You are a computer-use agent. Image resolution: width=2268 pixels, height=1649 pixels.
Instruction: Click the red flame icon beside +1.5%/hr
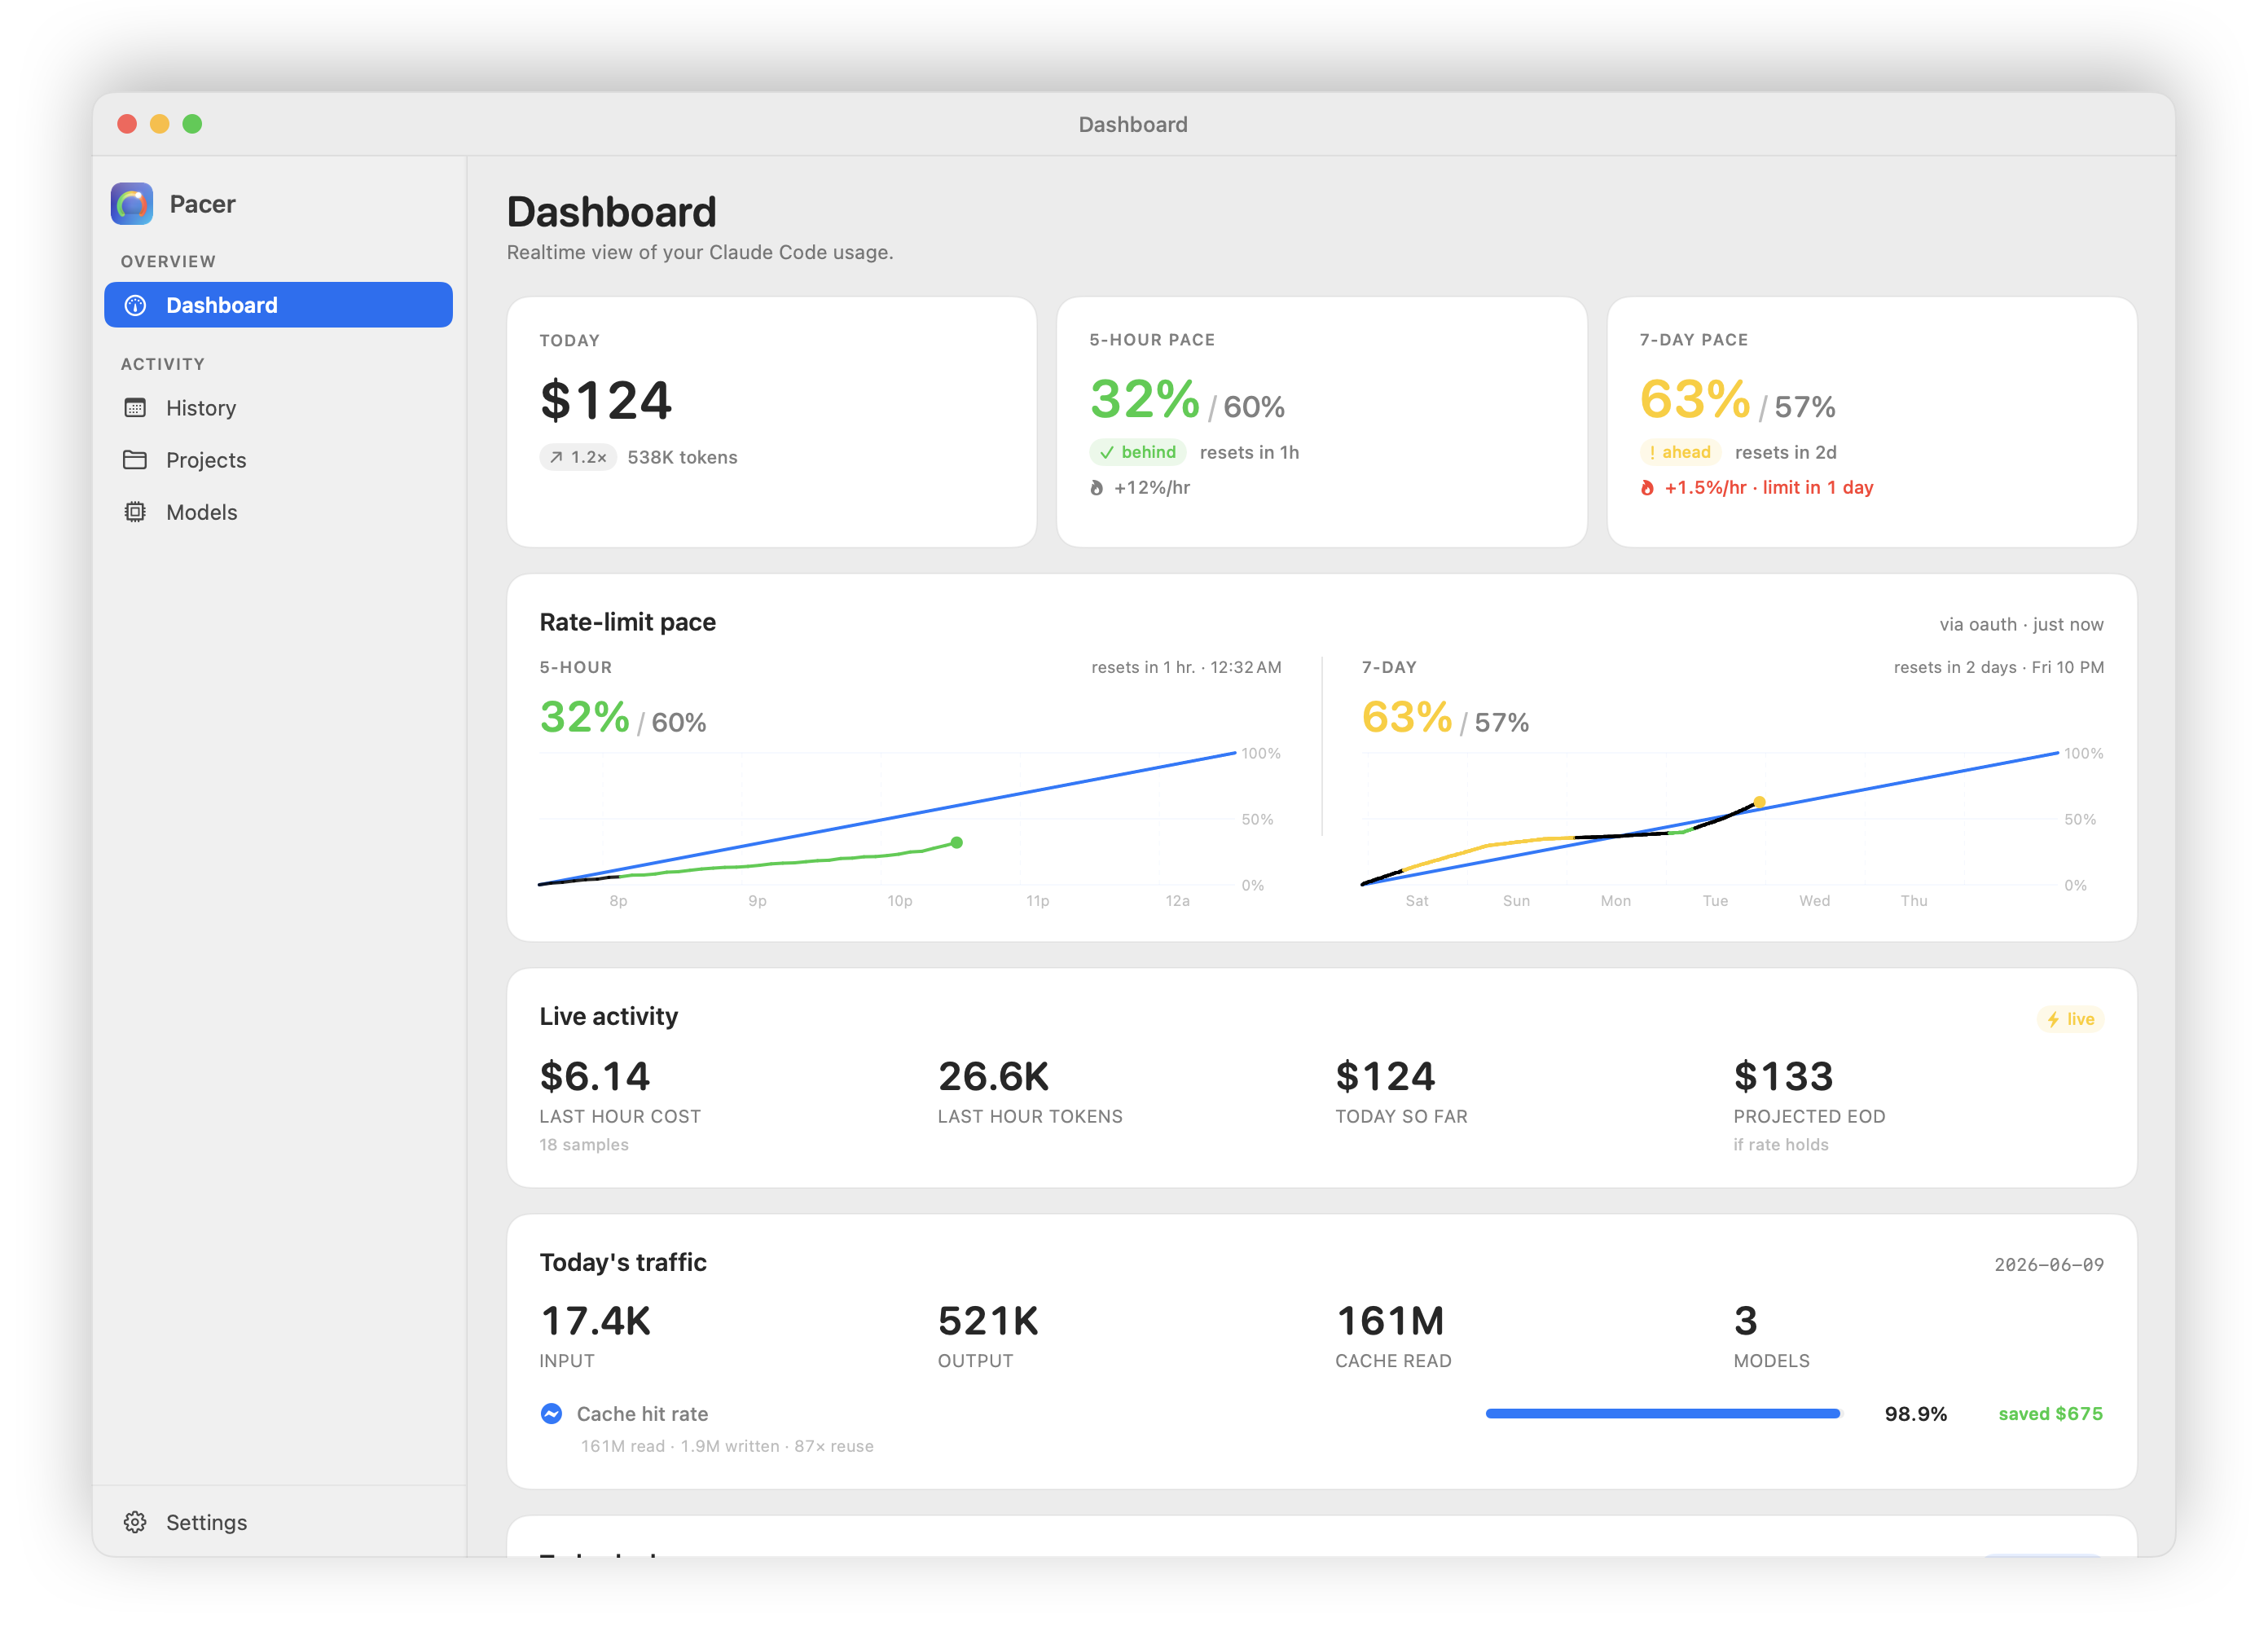tap(1647, 488)
